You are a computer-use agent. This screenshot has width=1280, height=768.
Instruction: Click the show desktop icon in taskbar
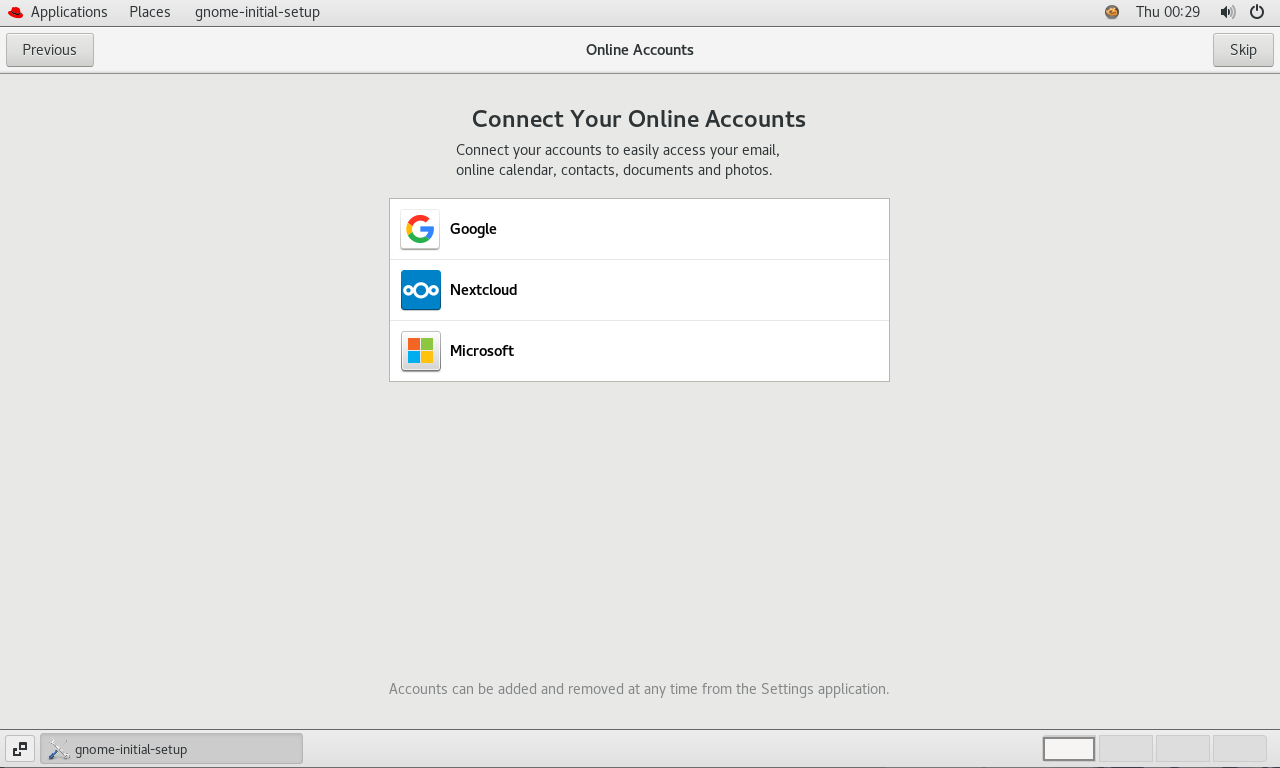click(20, 748)
